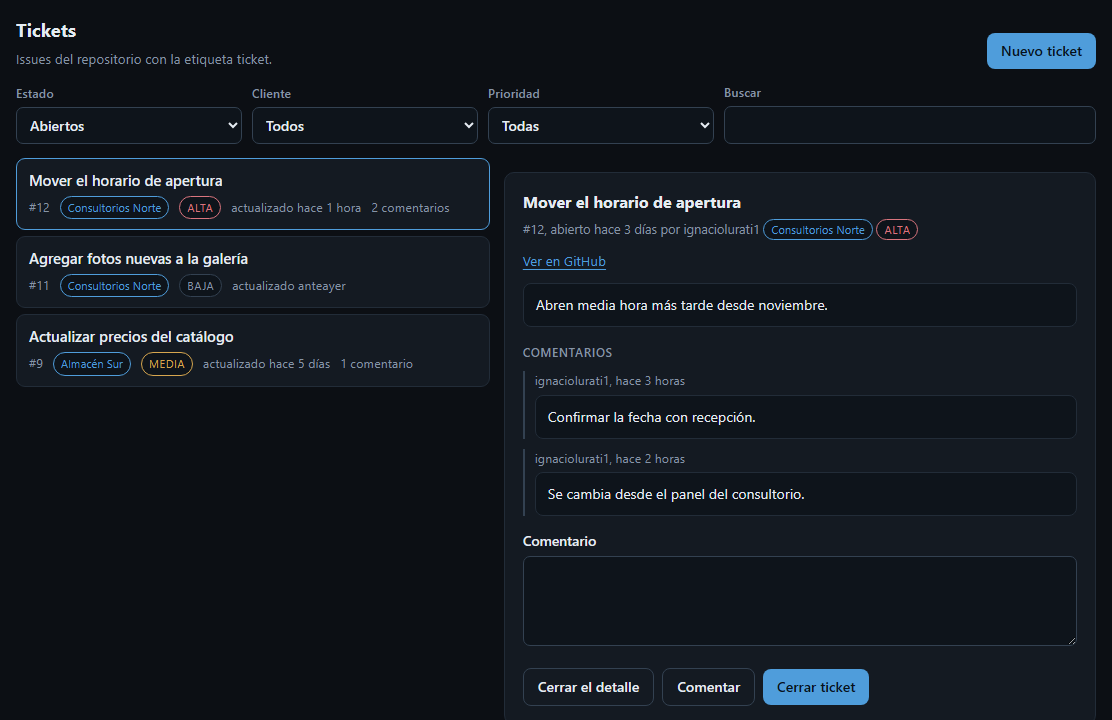
Task: Open ticket 'Actualizar precios del catálogo'
Action: [252, 350]
